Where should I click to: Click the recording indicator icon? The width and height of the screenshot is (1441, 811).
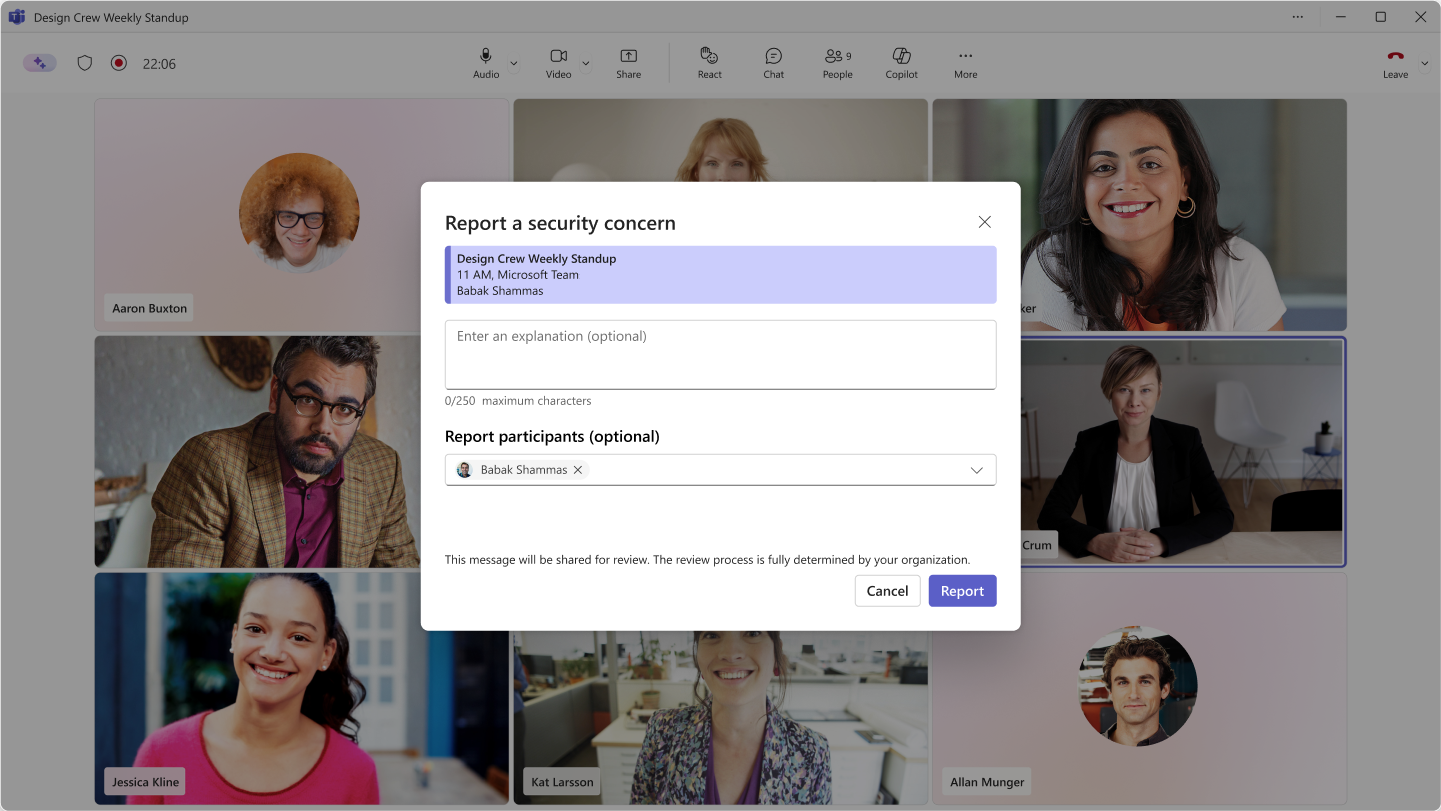pos(119,63)
